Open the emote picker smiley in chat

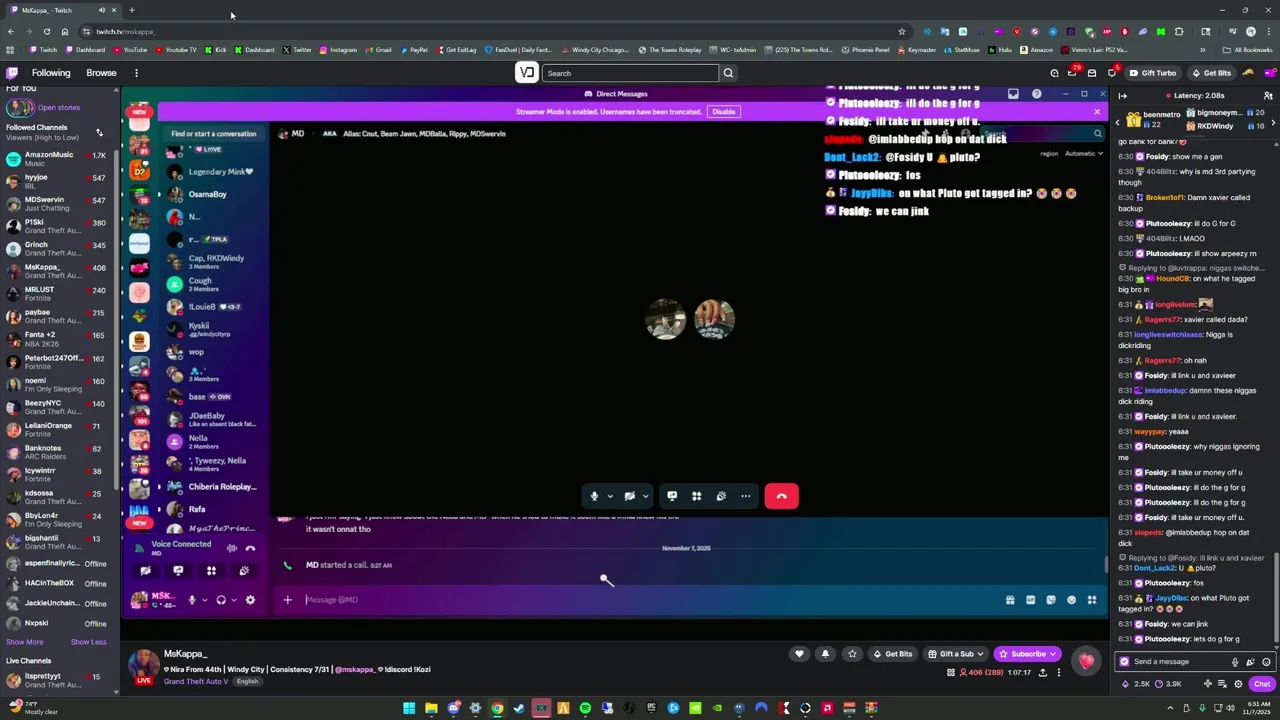(1266, 662)
